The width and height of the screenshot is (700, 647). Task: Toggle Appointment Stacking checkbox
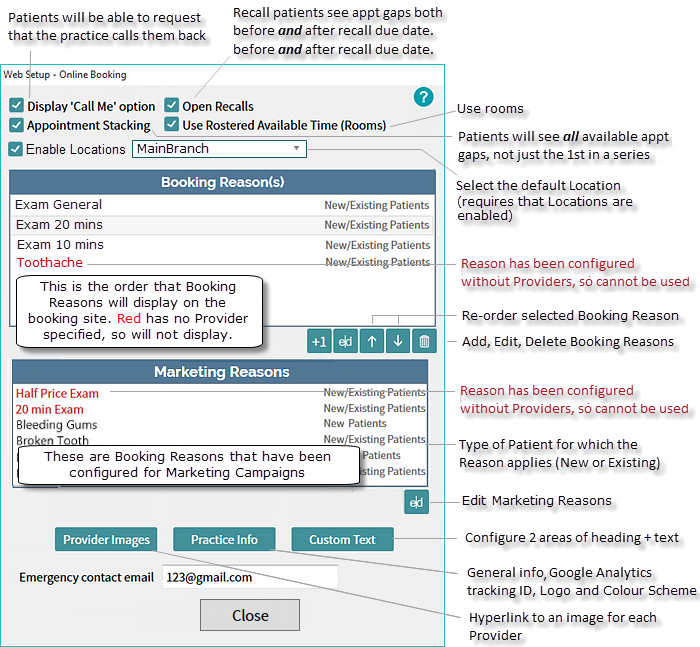point(16,125)
